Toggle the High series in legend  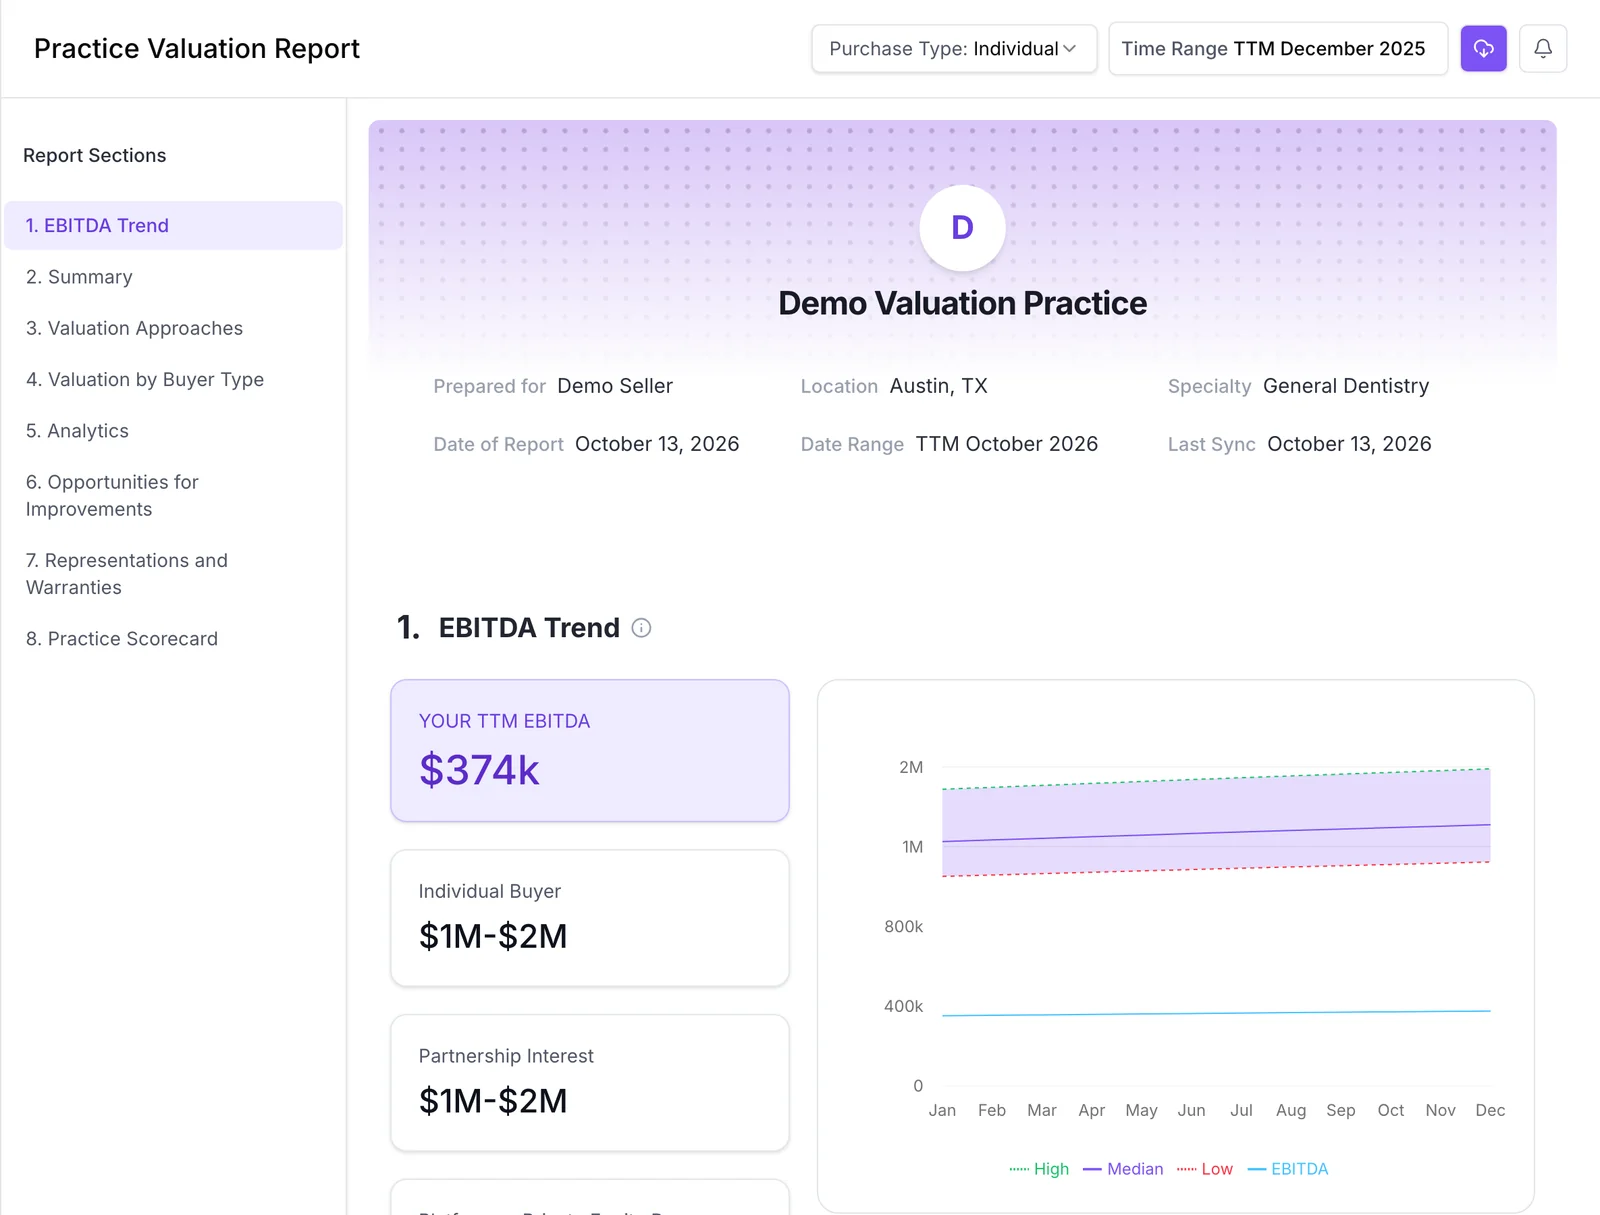pyautogui.click(x=1039, y=1169)
